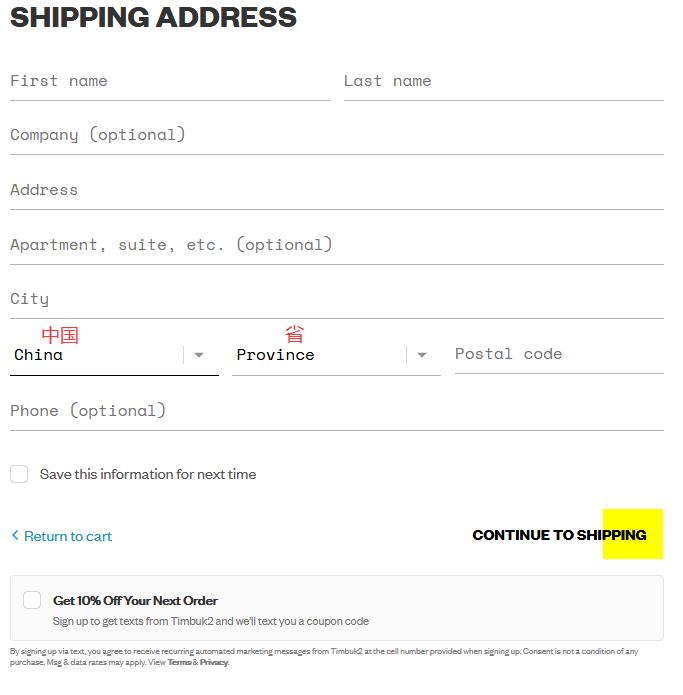Open the Privacy link in the disclaimer

point(213,662)
